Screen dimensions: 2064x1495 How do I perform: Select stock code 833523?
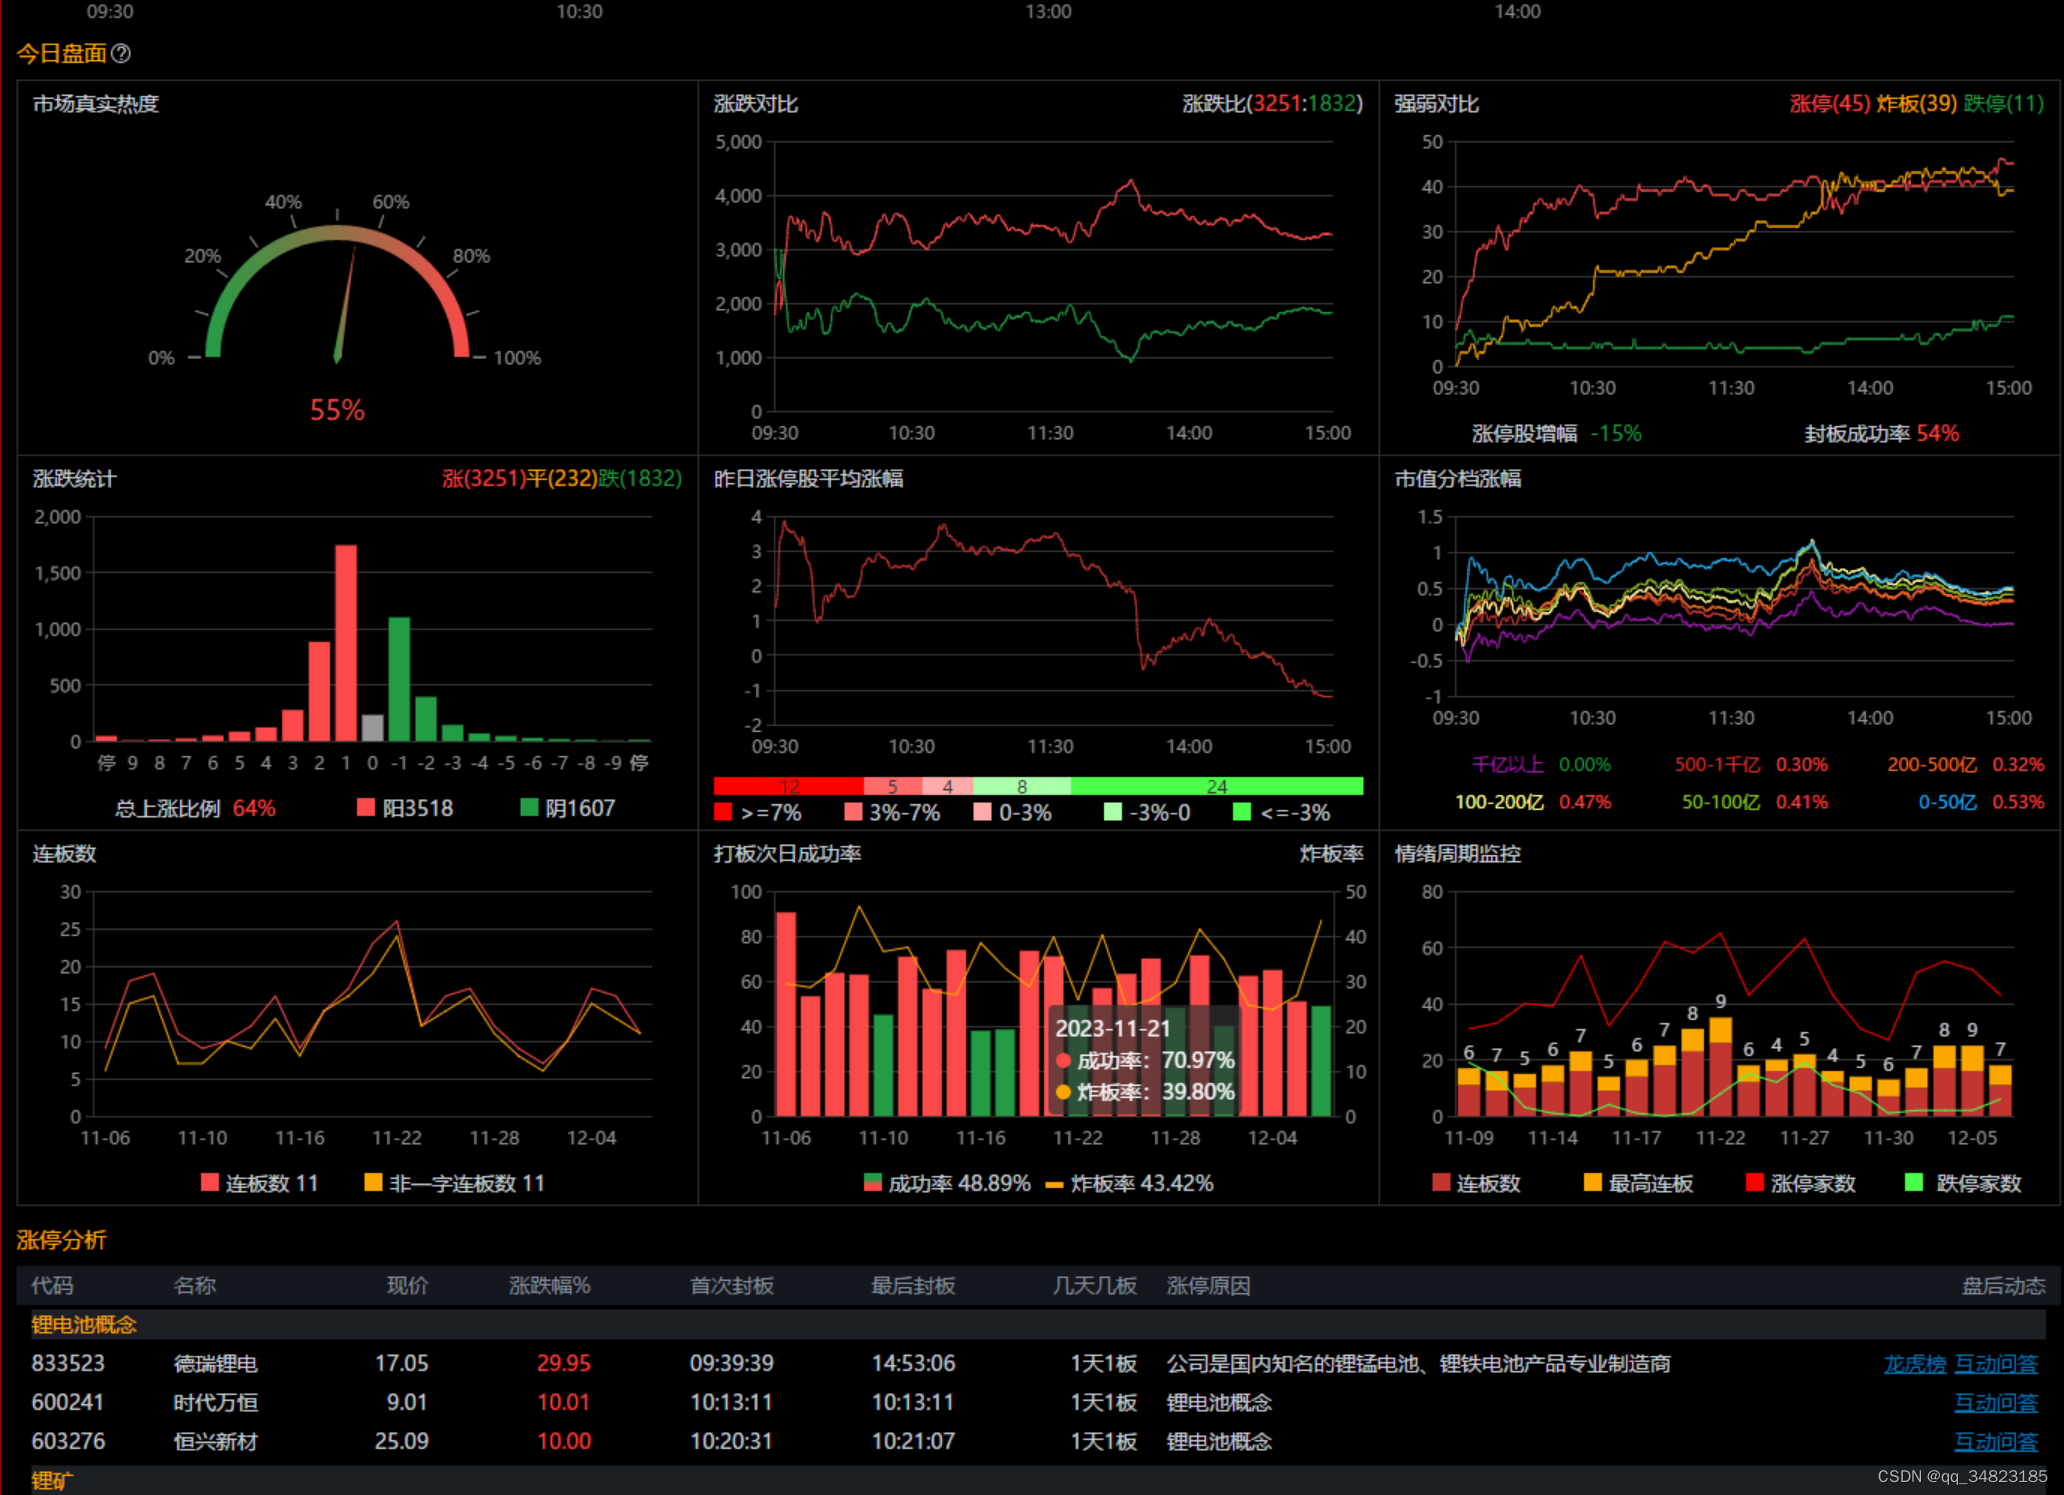click(68, 1364)
